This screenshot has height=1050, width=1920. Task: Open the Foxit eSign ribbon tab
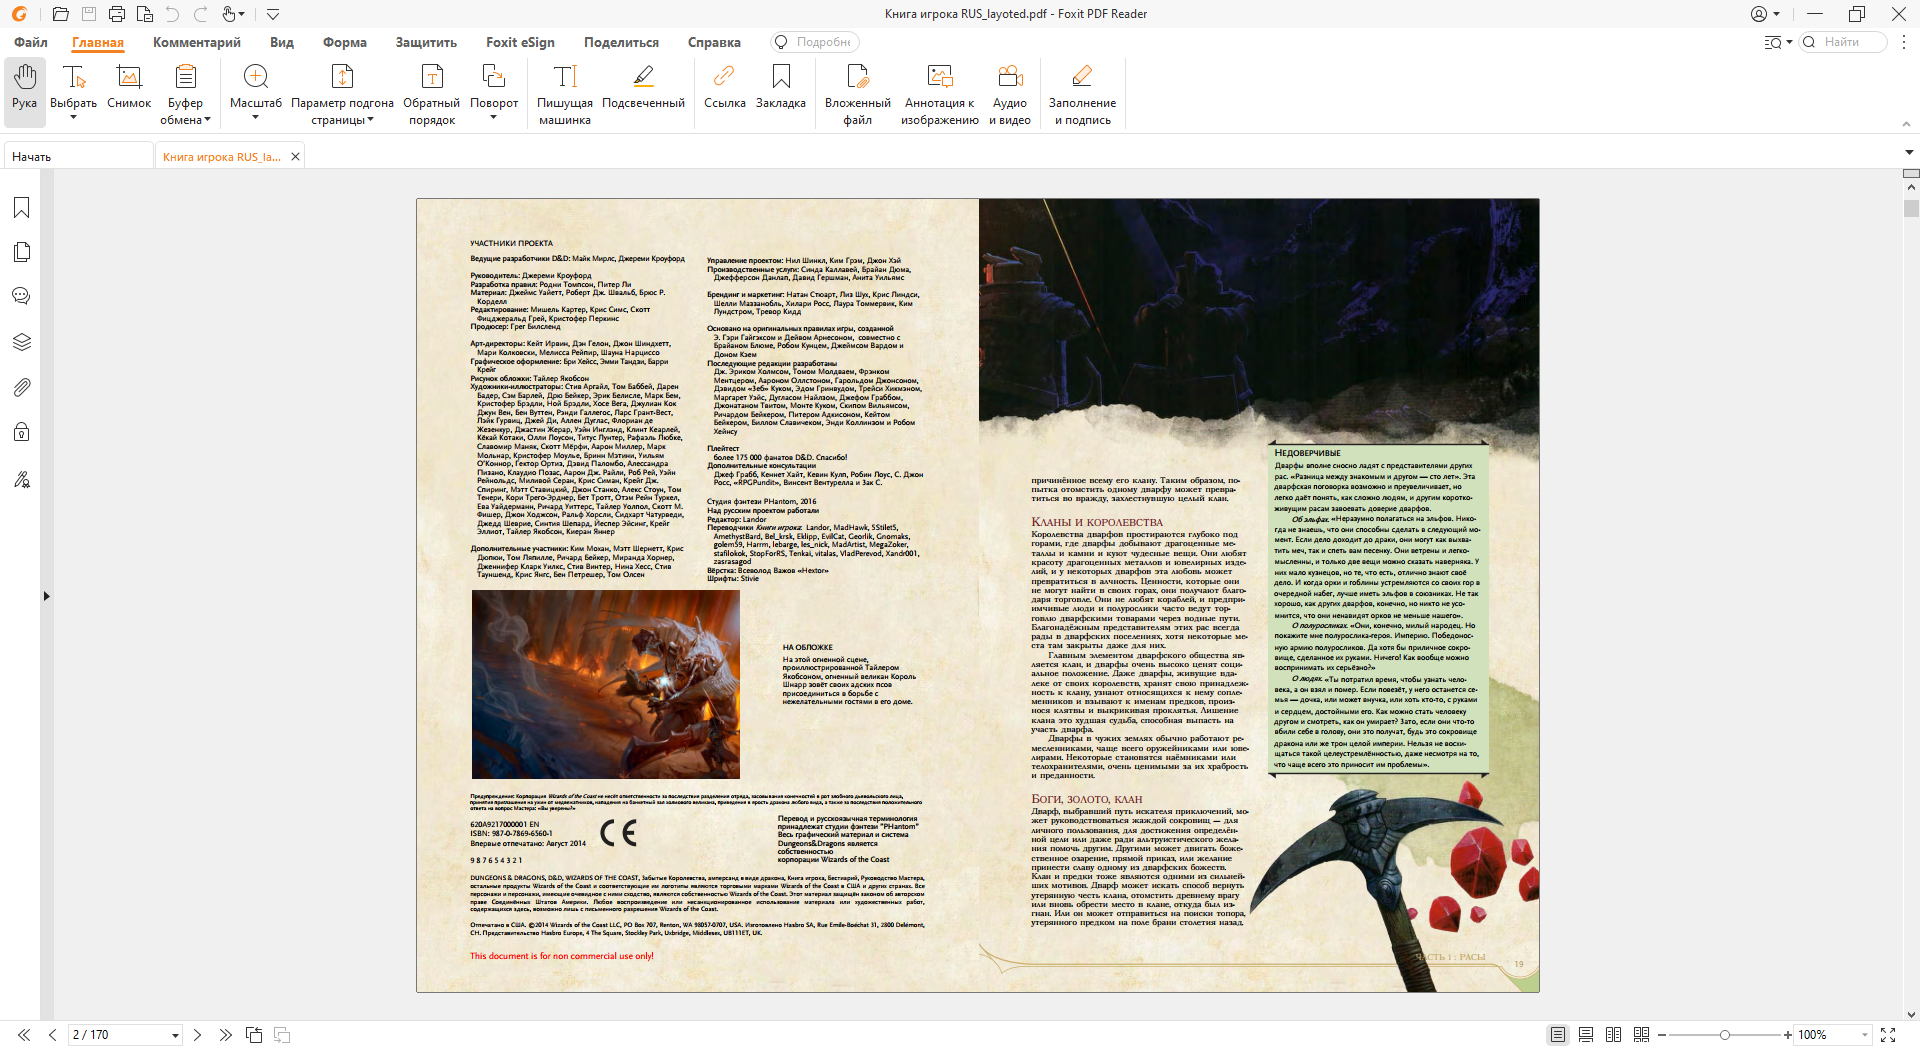(520, 42)
